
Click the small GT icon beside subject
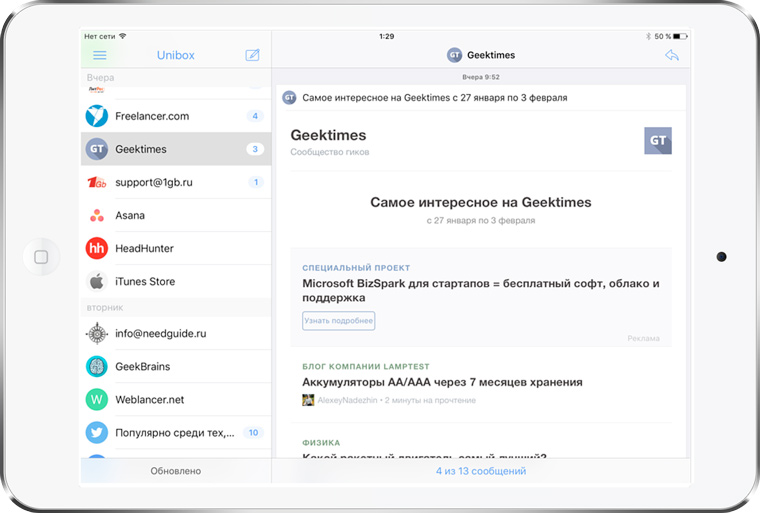289,97
